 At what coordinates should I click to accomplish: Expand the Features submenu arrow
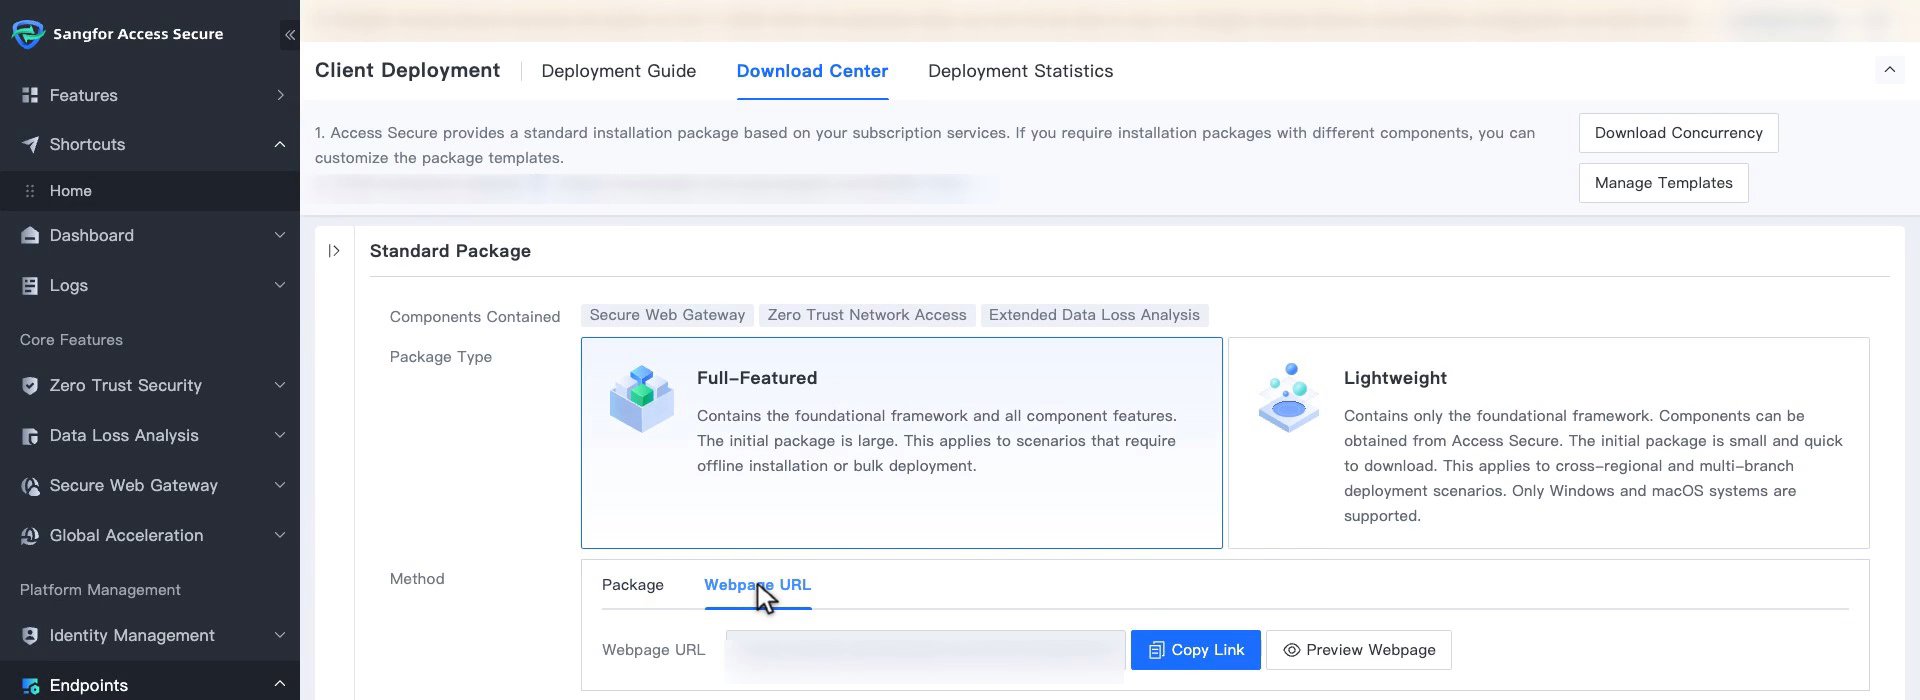(x=280, y=95)
